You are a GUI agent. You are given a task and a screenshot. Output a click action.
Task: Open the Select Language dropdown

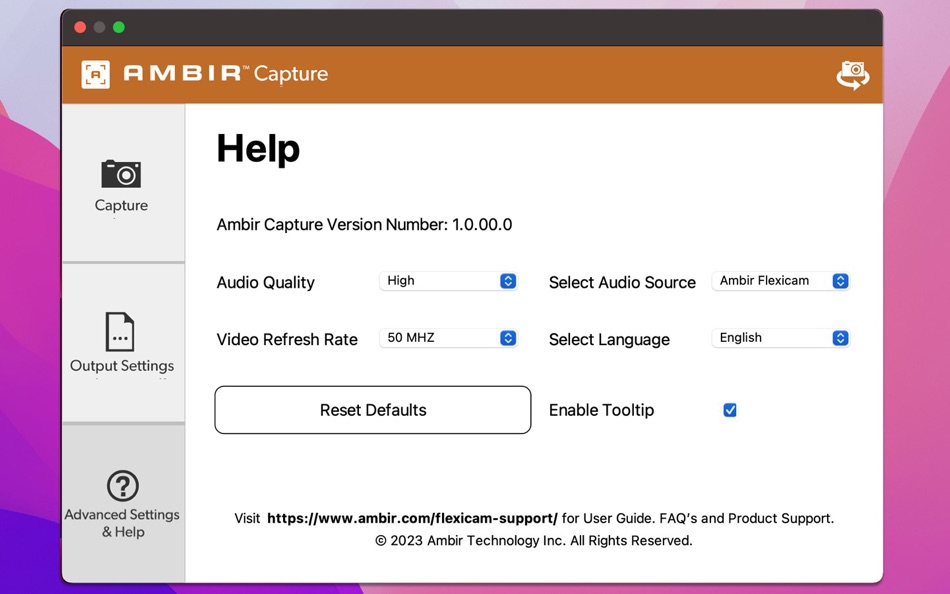click(780, 338)
